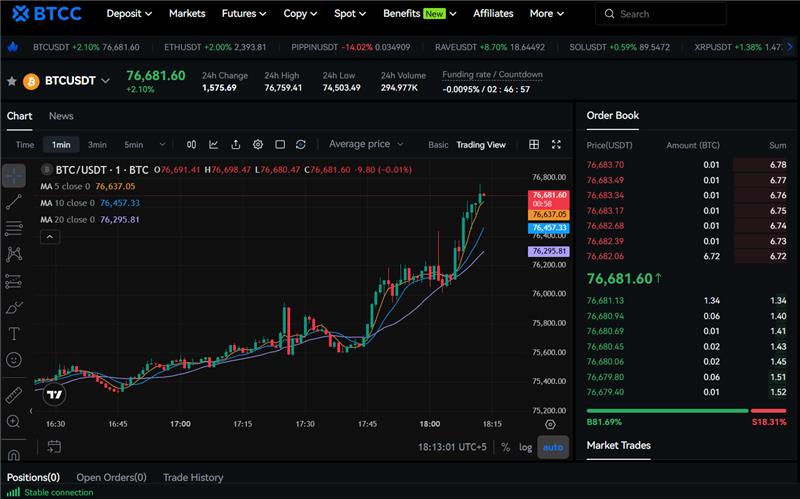The height and width of the screenshot is (499, 800).
Task: Open the Trade History tab
Action: click(193, 478)
